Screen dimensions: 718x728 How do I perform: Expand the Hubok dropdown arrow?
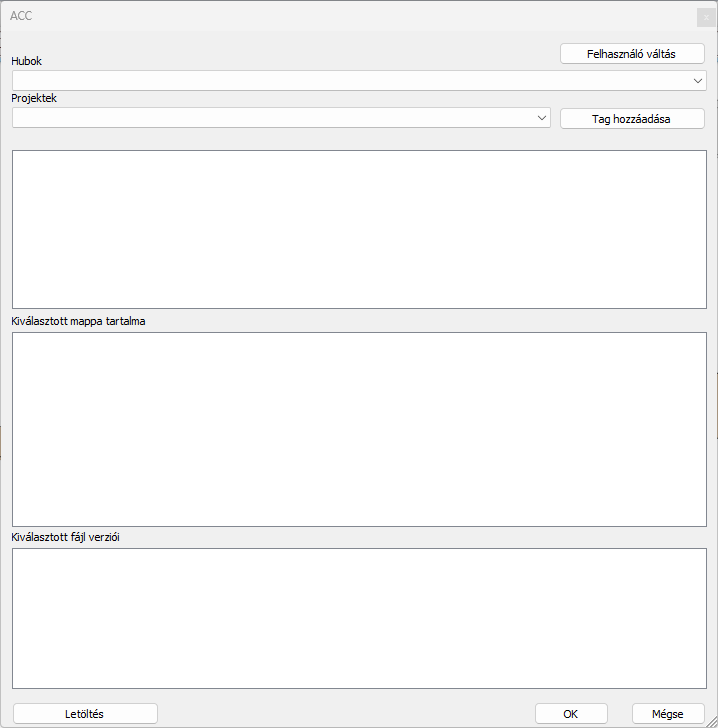698,81
